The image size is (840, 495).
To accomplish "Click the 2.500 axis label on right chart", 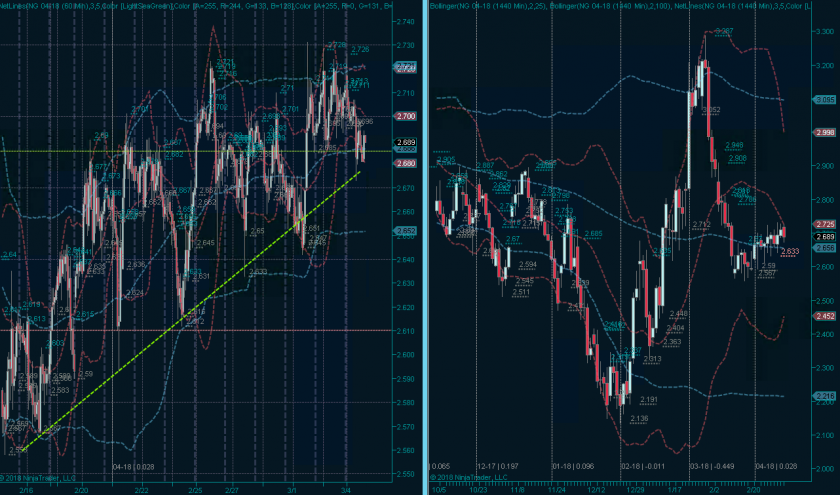I will click(825, 301).
